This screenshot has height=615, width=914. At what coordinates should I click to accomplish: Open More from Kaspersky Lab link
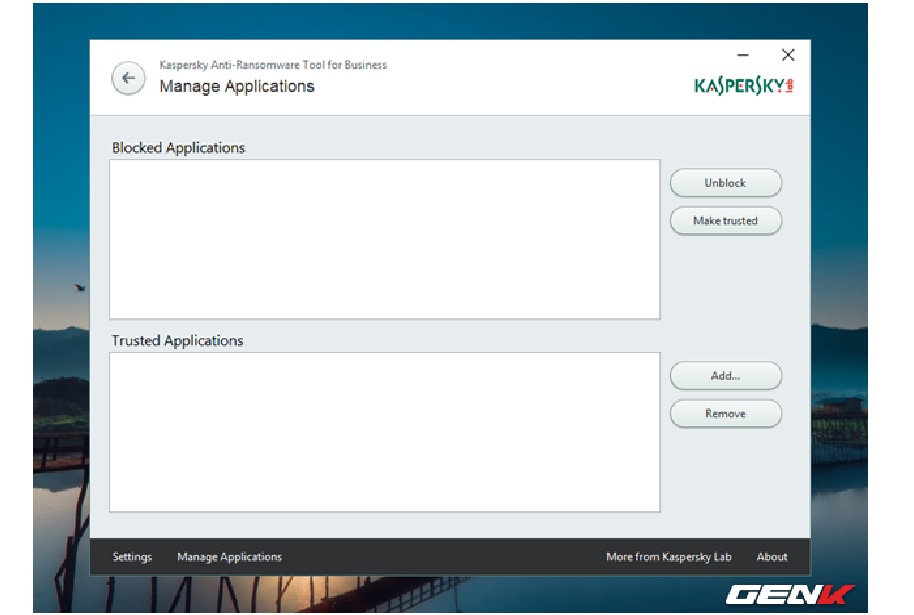669,557
